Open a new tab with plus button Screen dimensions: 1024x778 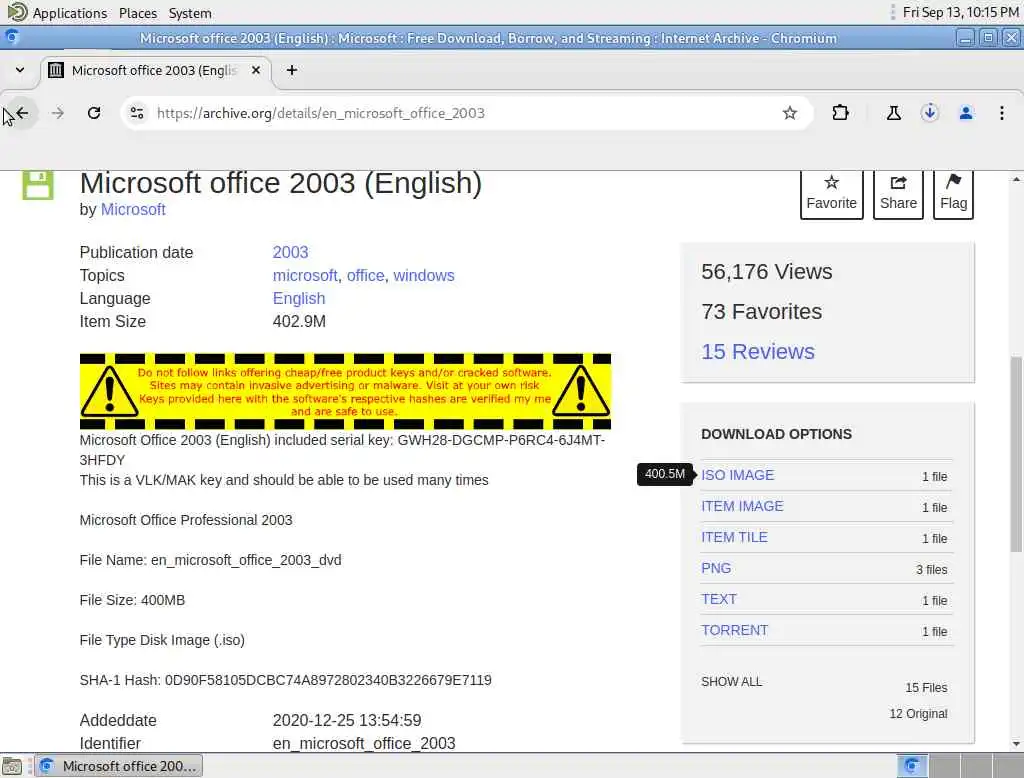292,70
